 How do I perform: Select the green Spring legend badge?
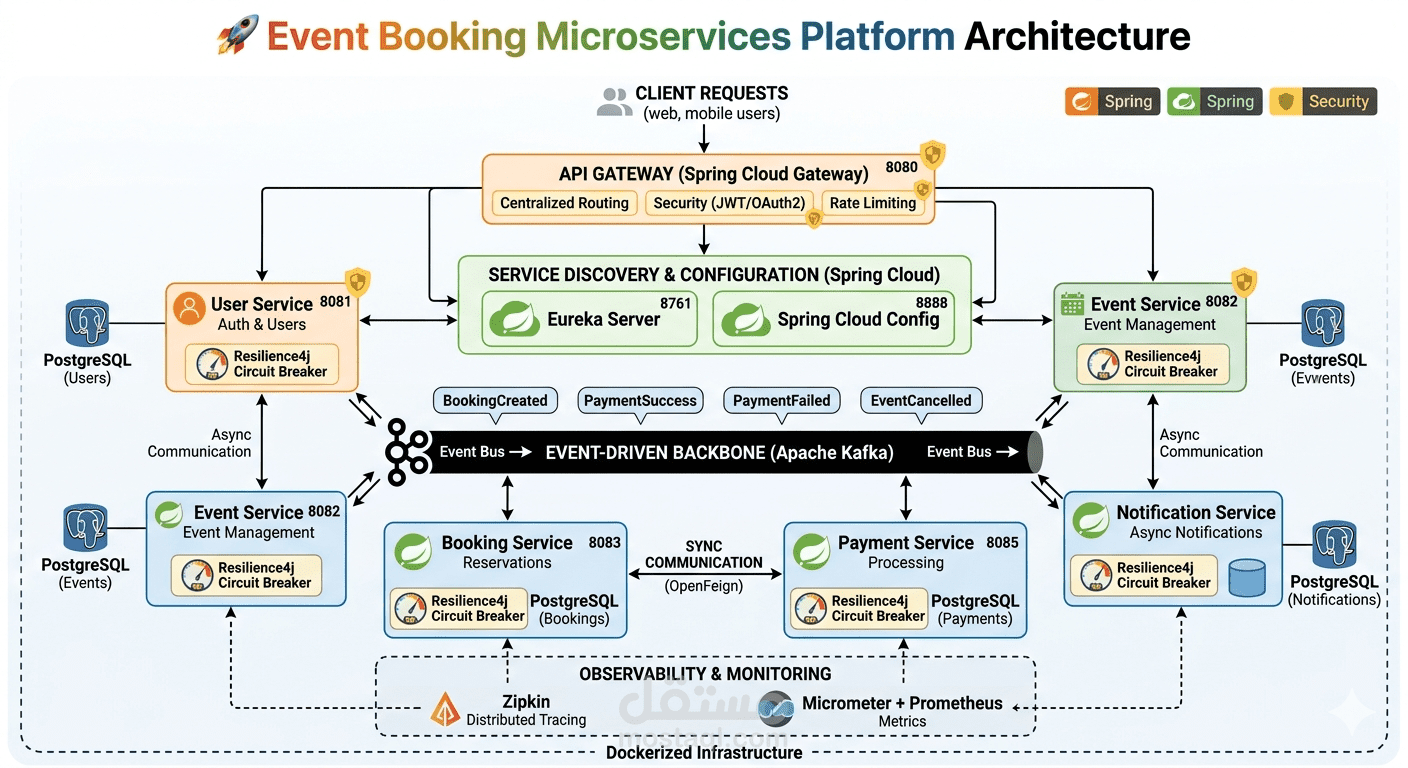click(1214, 101)
